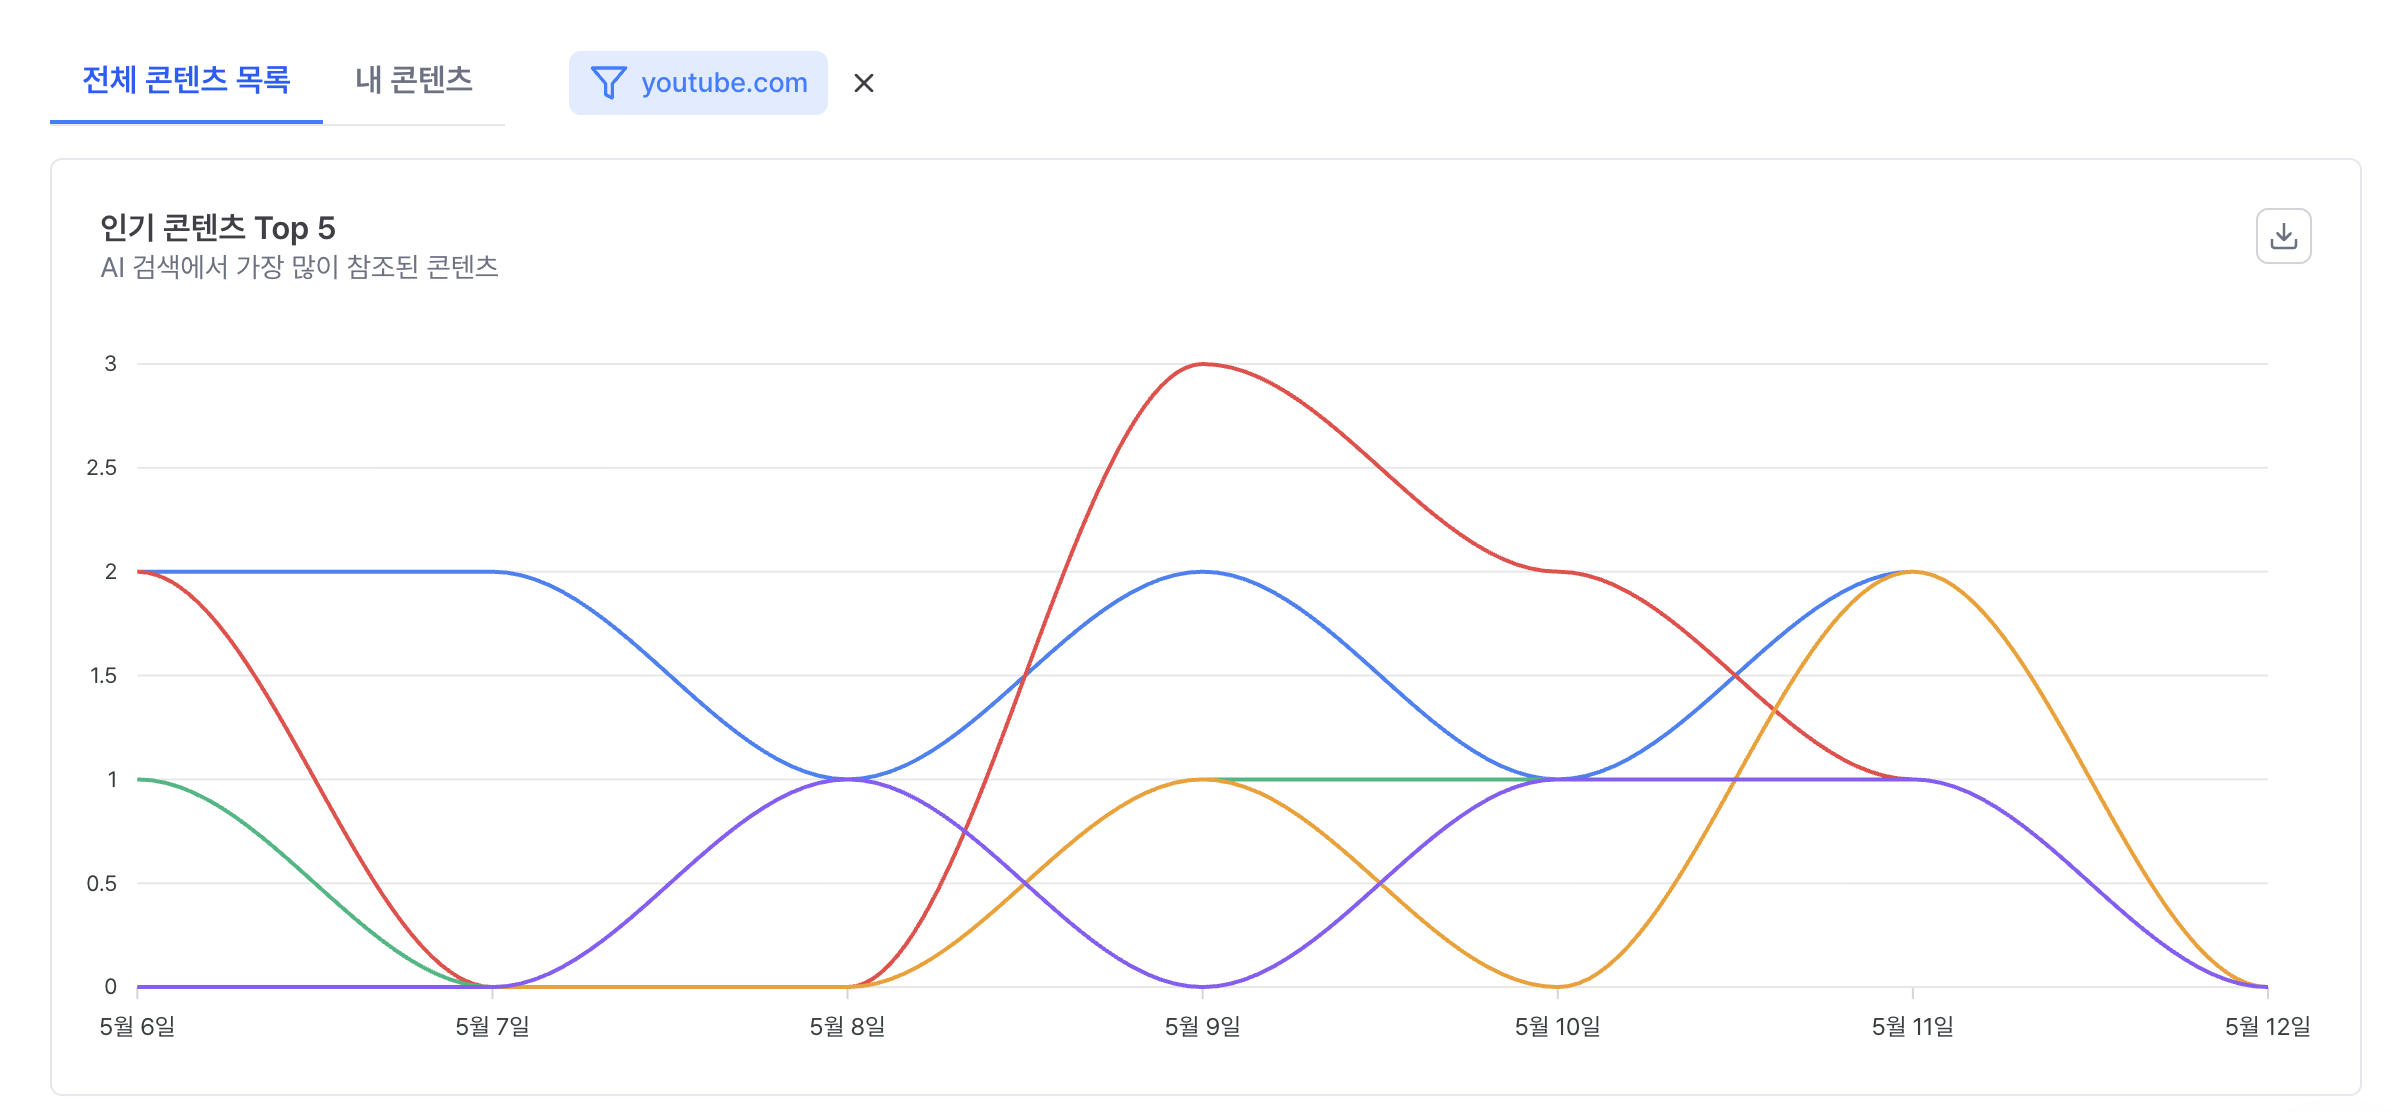Remove the youtube.com filter with X

click(864, 83)
